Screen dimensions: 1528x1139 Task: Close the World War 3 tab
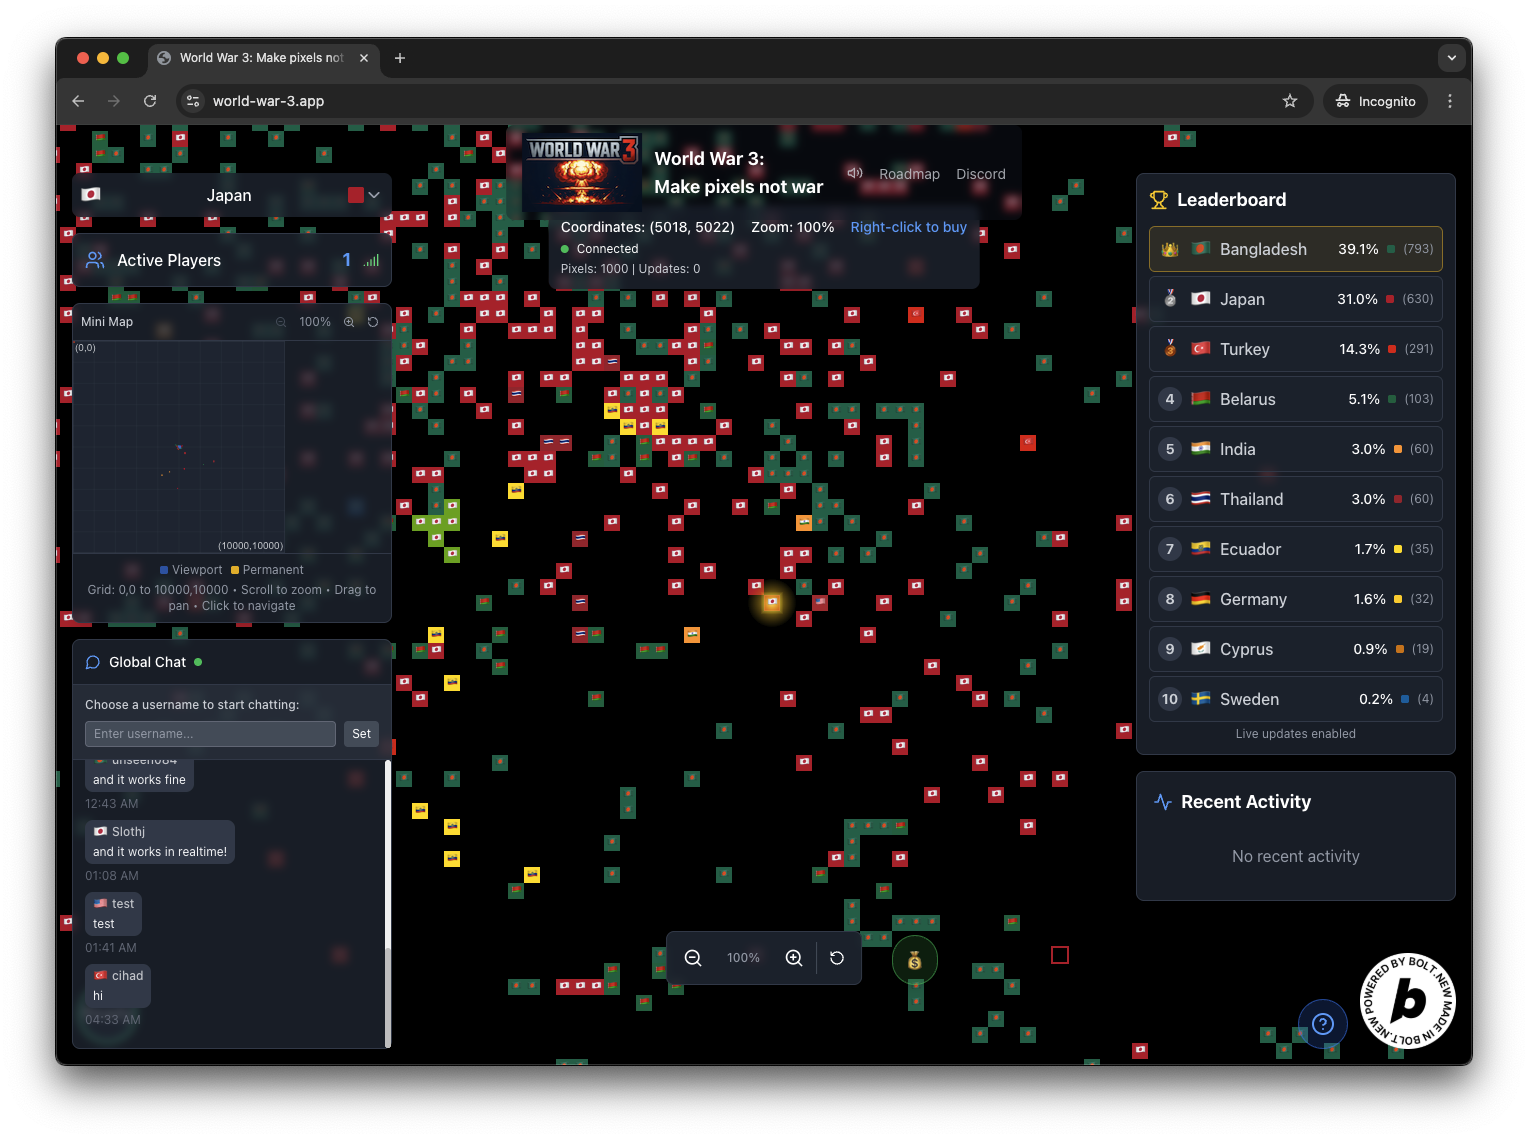coord(364,58)
